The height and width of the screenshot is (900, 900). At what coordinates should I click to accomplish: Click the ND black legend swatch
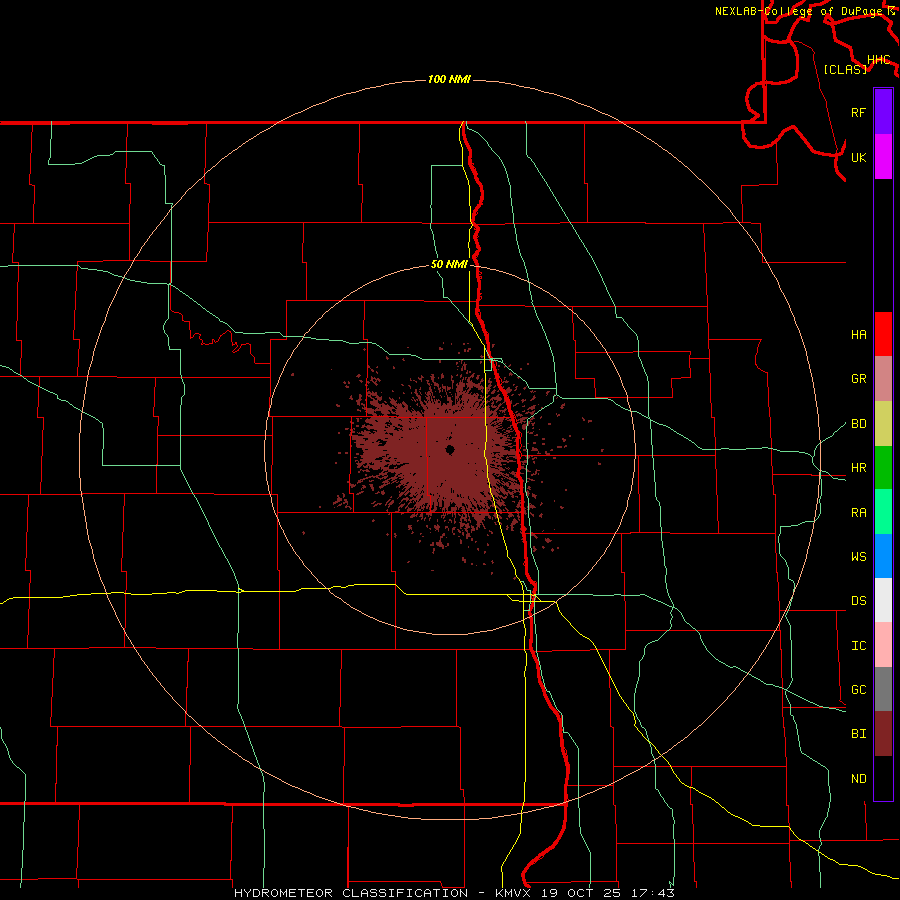883,778
